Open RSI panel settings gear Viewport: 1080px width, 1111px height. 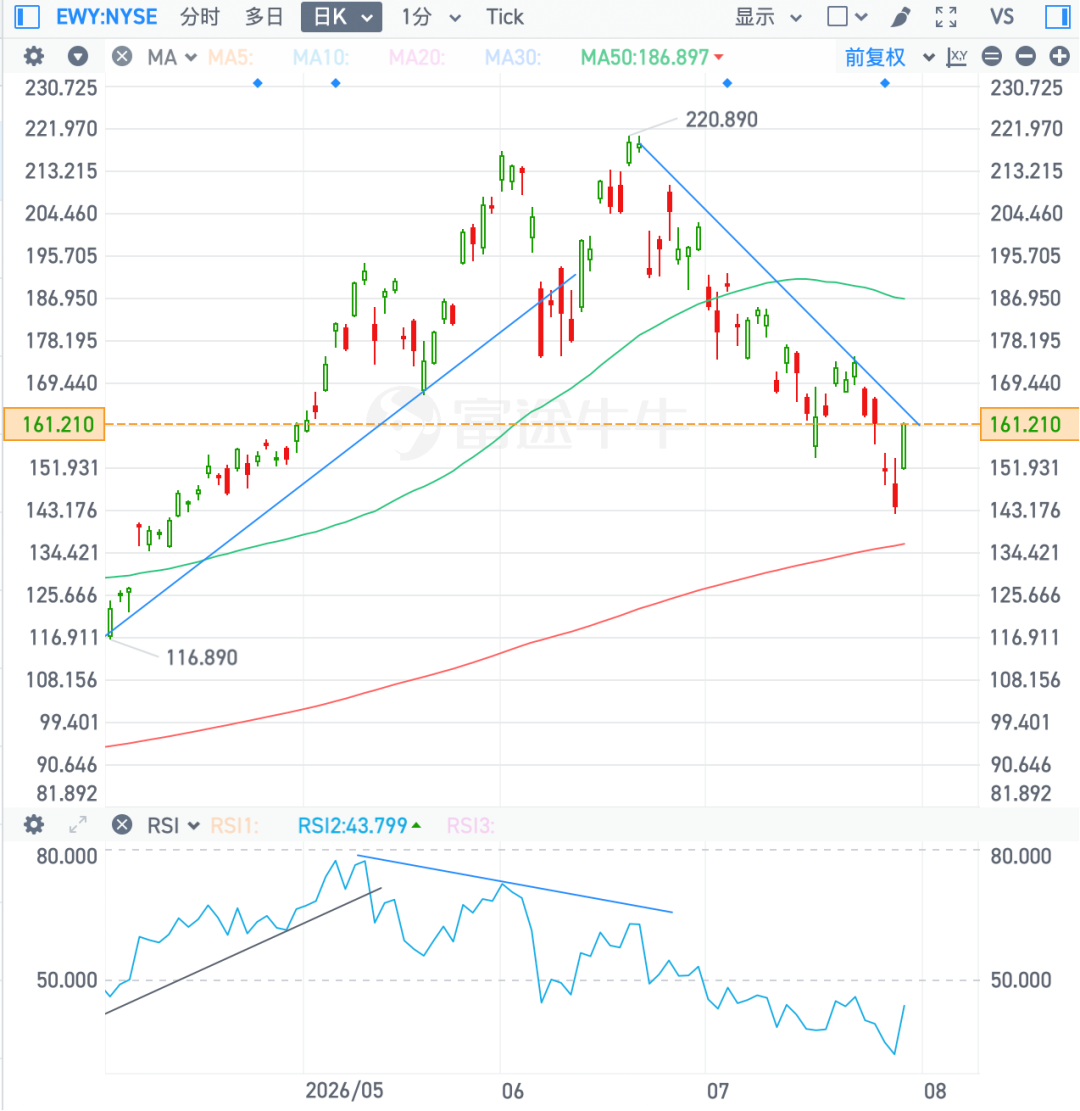click(33, 825)
